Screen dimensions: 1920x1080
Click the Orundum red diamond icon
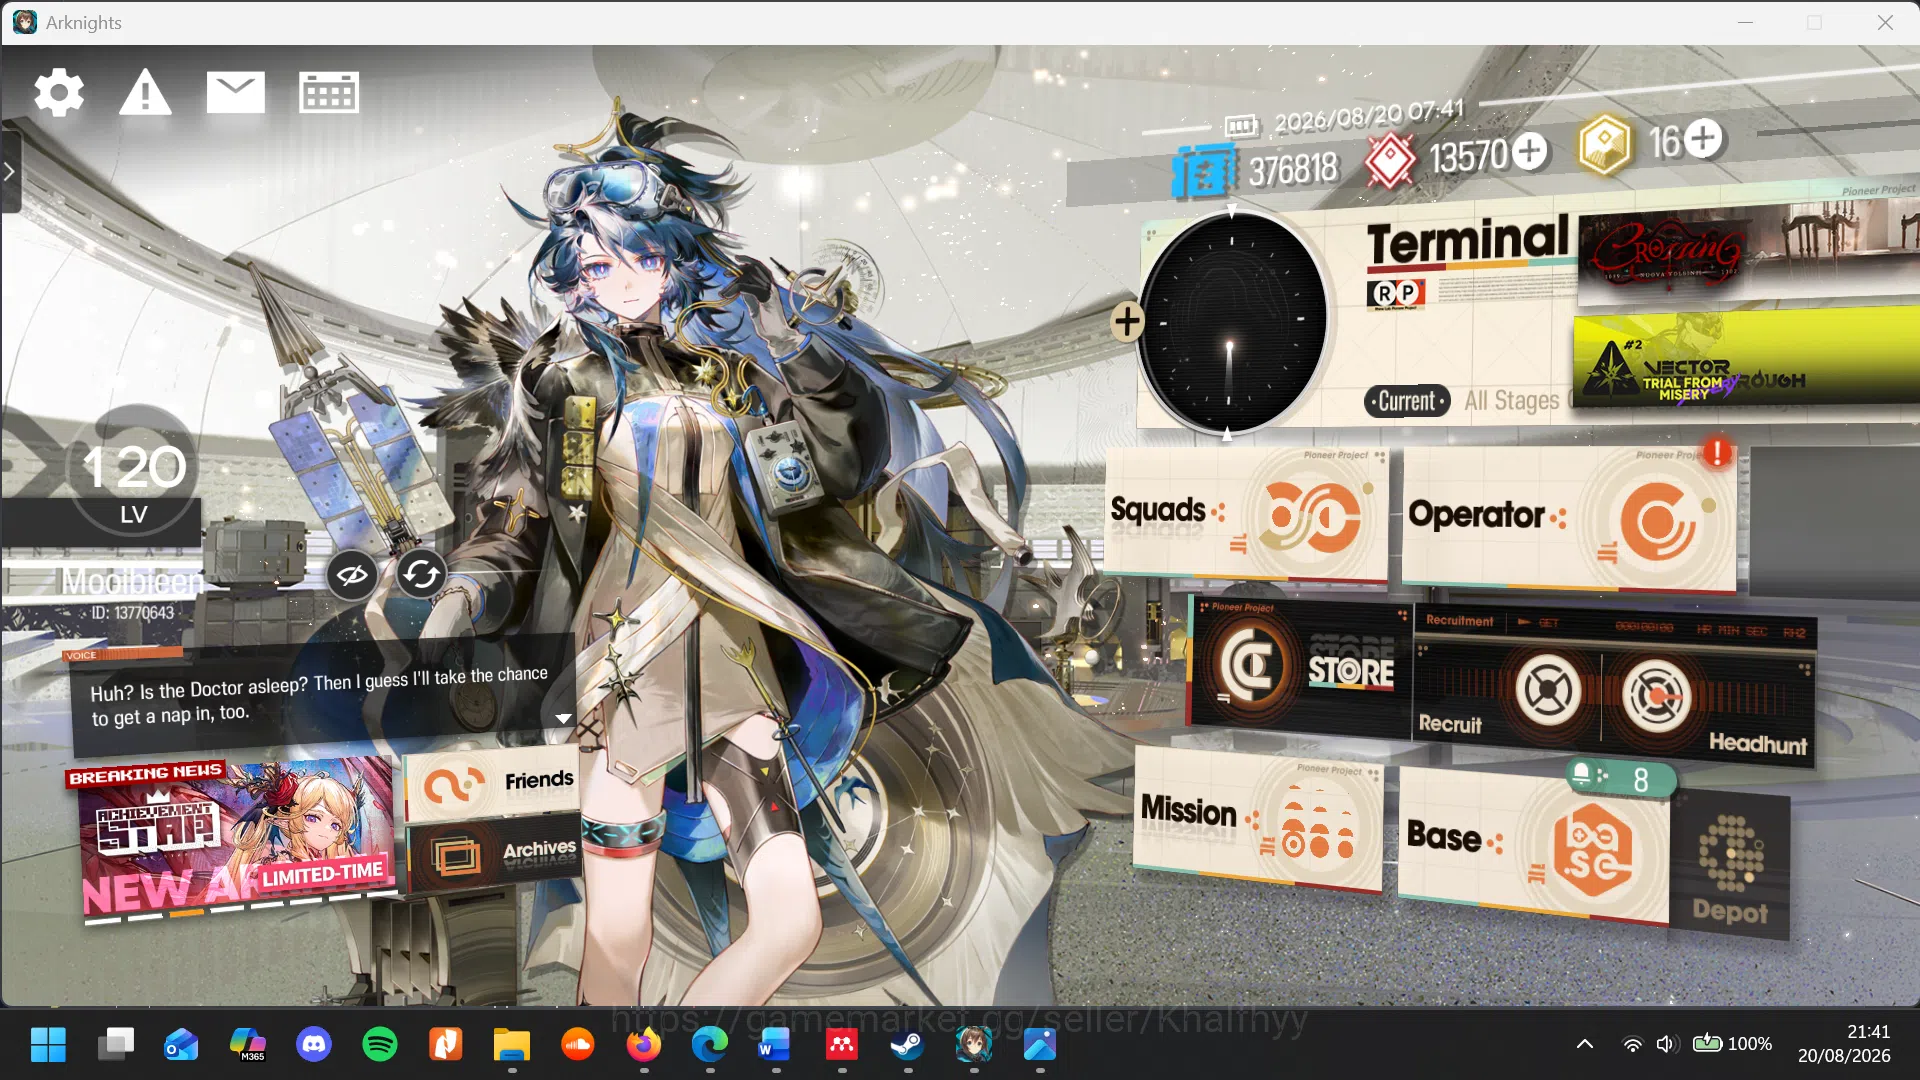[x=1391, y=160]
